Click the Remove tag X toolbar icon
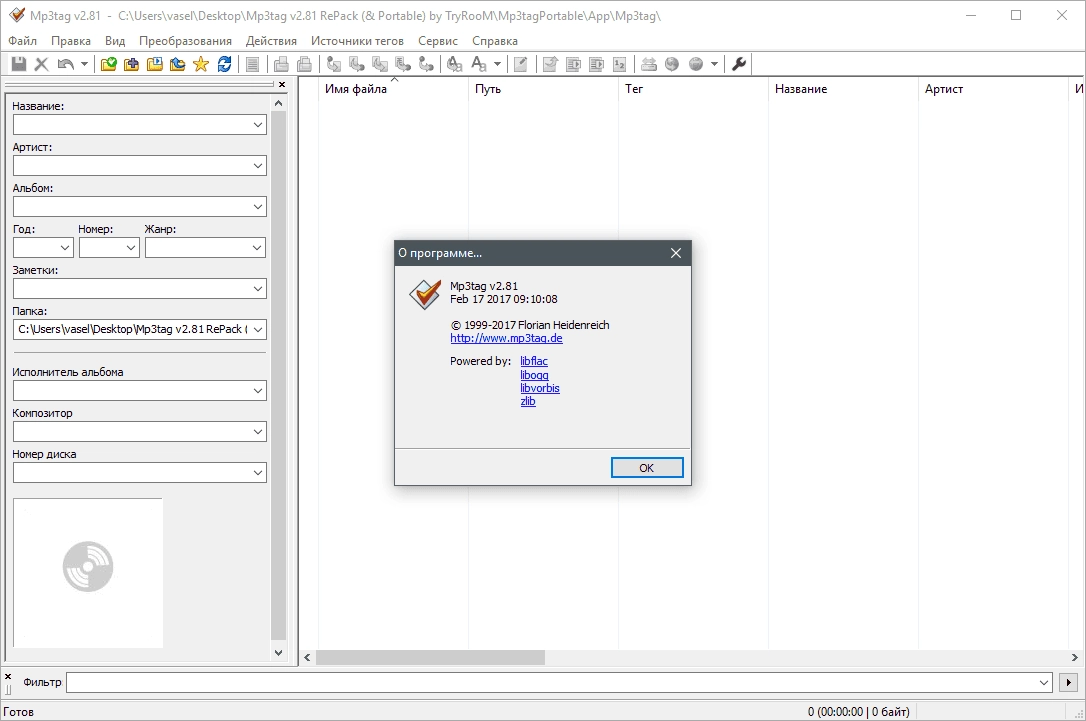Image resolution: width=1086 pixels, height=721 pixels. pos(42,64)
